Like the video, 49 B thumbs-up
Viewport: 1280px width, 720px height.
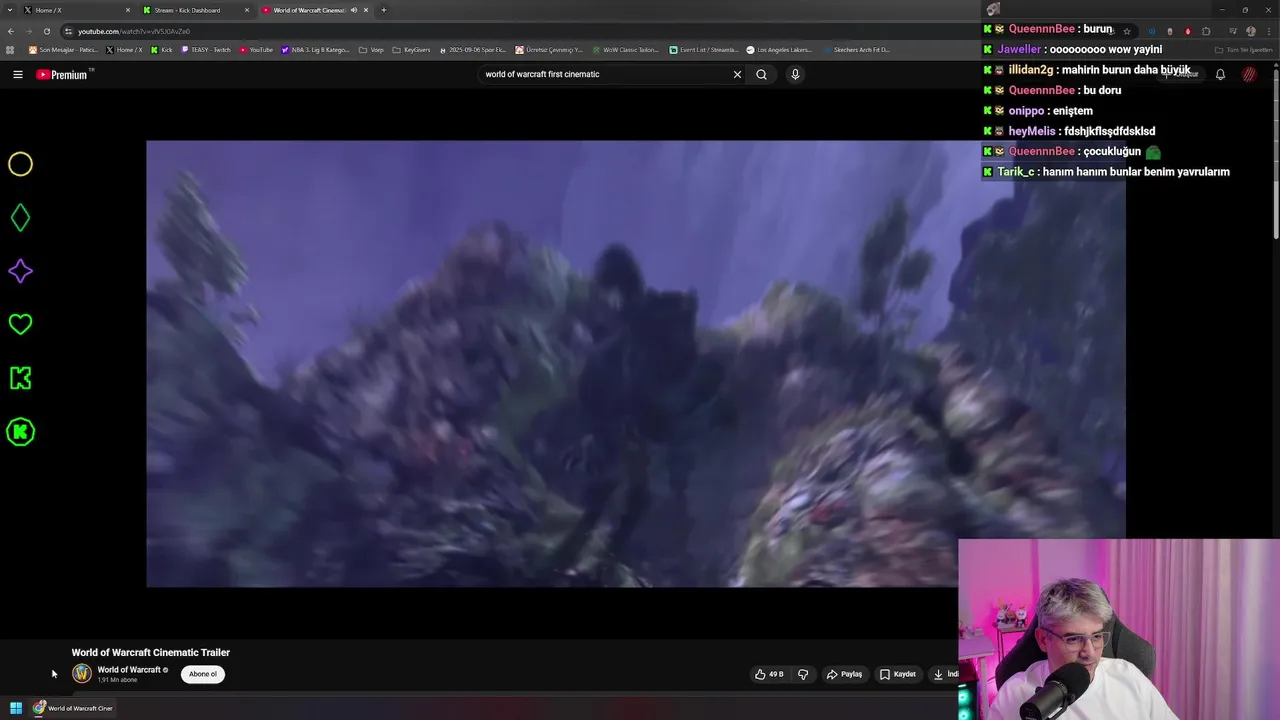pyautogui.click(x=769, y=674)
